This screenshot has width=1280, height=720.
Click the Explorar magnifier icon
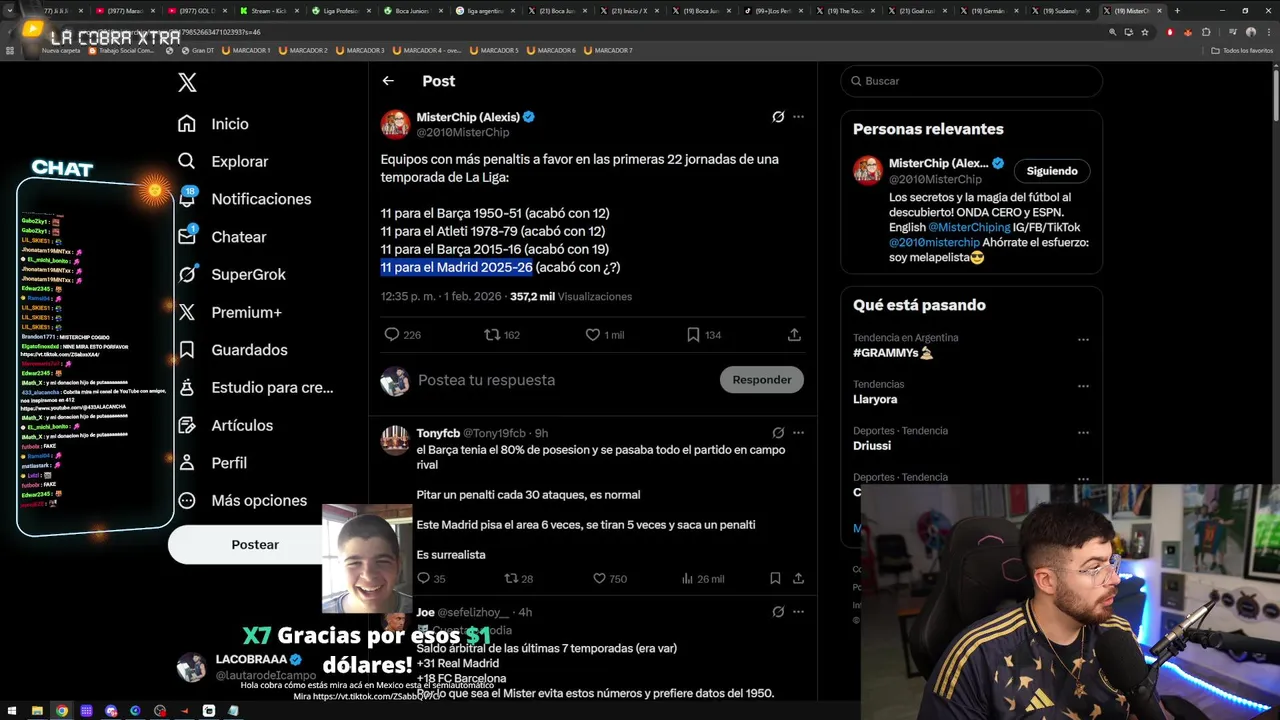click(x=187, y=161)
